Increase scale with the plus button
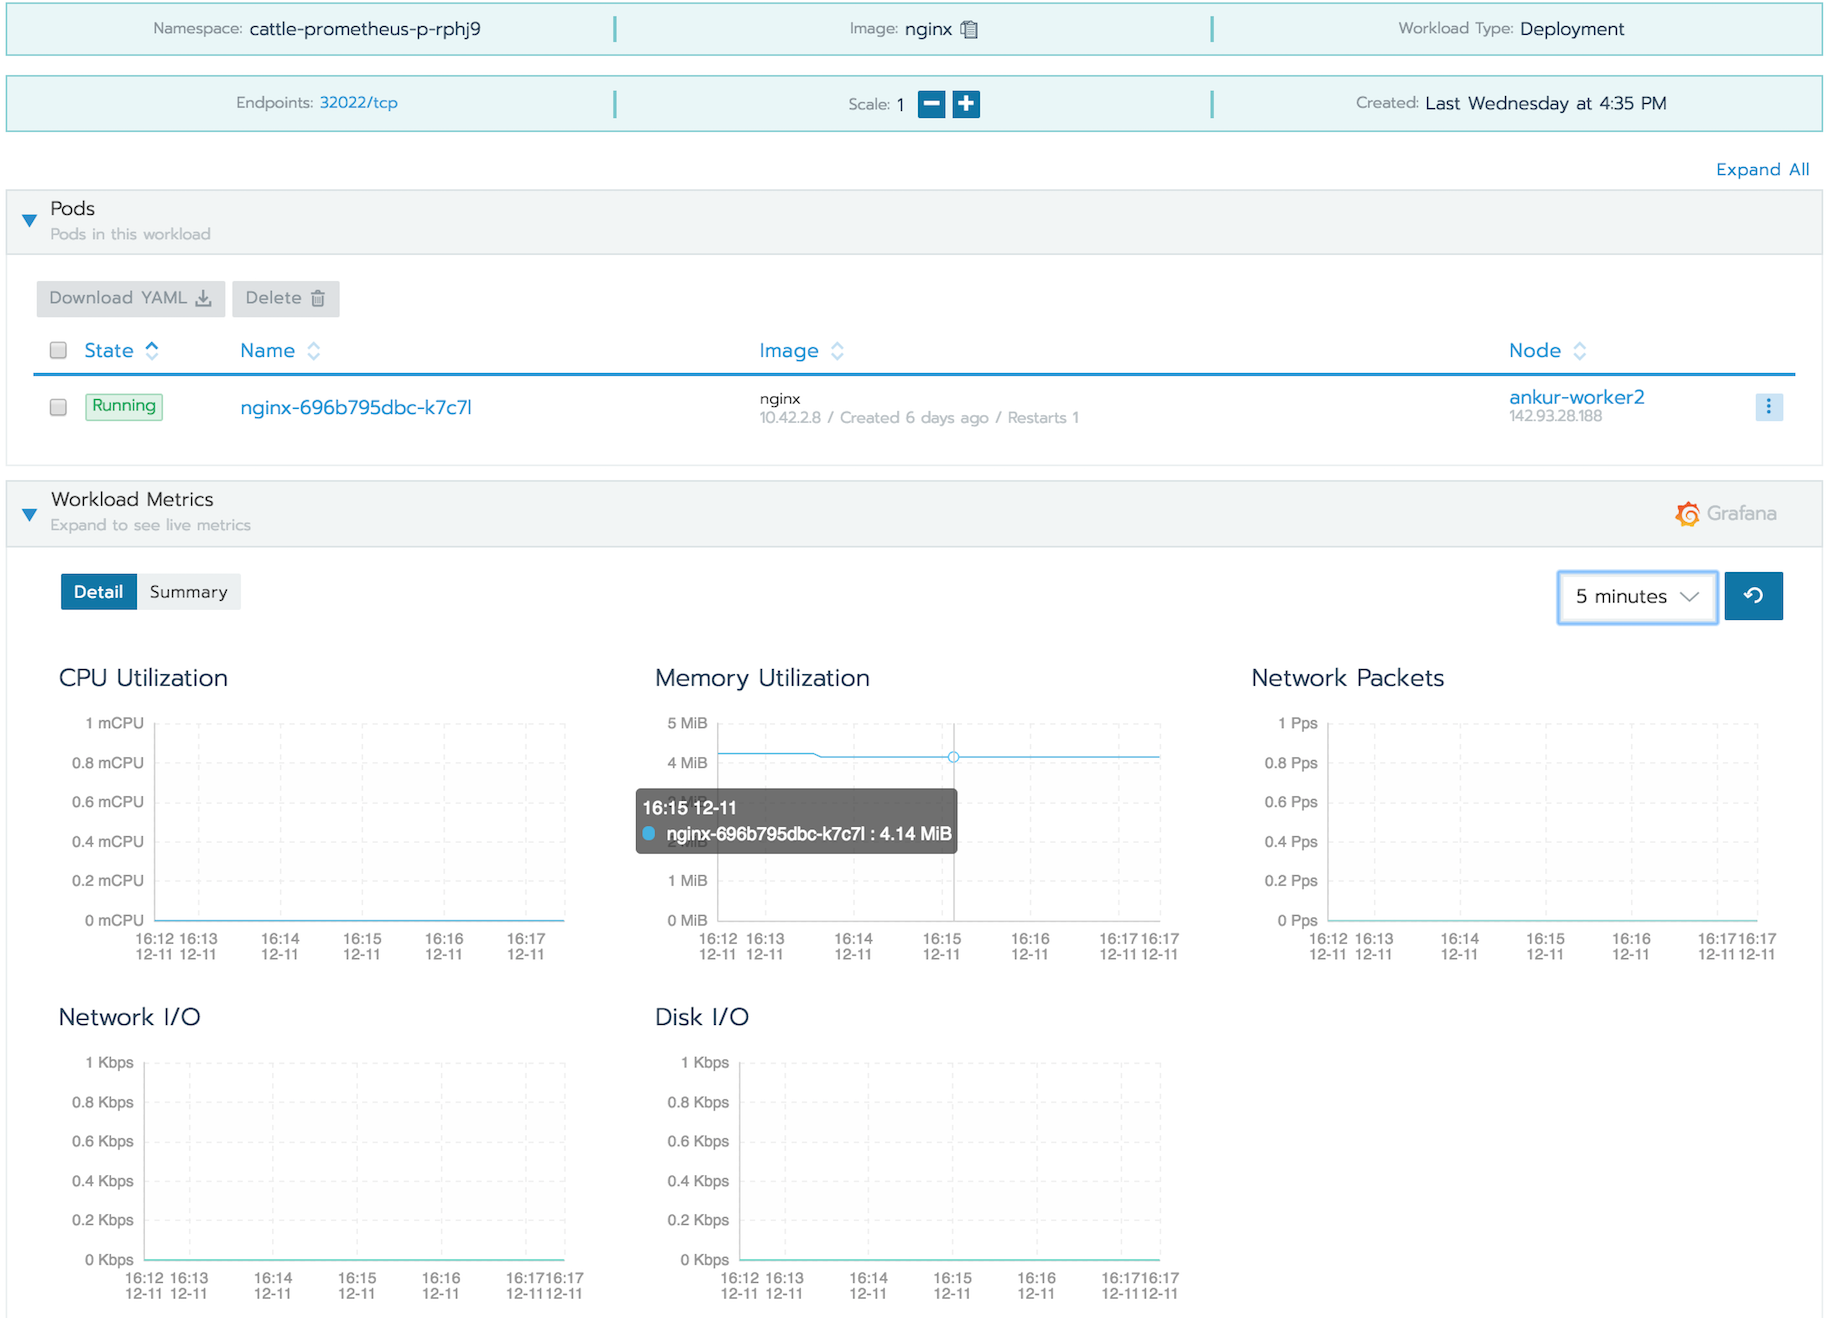Image resolution: width=1826 pixels, height=1318 pixels. click(966, 104)
